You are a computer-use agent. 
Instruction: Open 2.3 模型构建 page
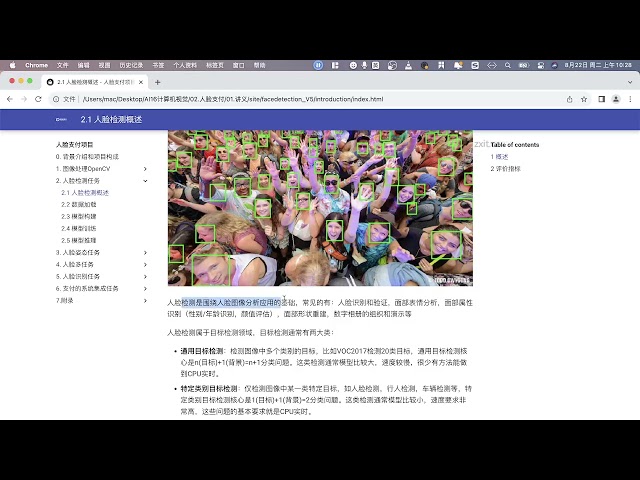tap(79, 217)
